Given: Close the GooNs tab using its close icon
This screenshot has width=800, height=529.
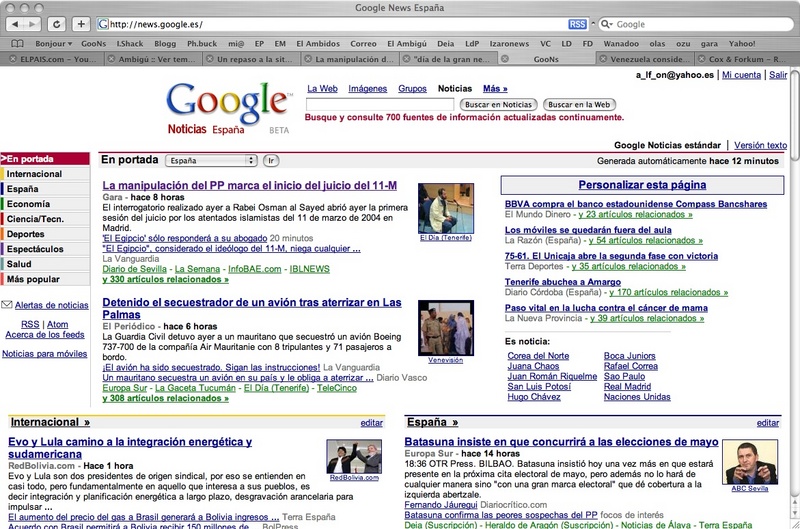Looking at the screenshot, I should tap(506, 60).
